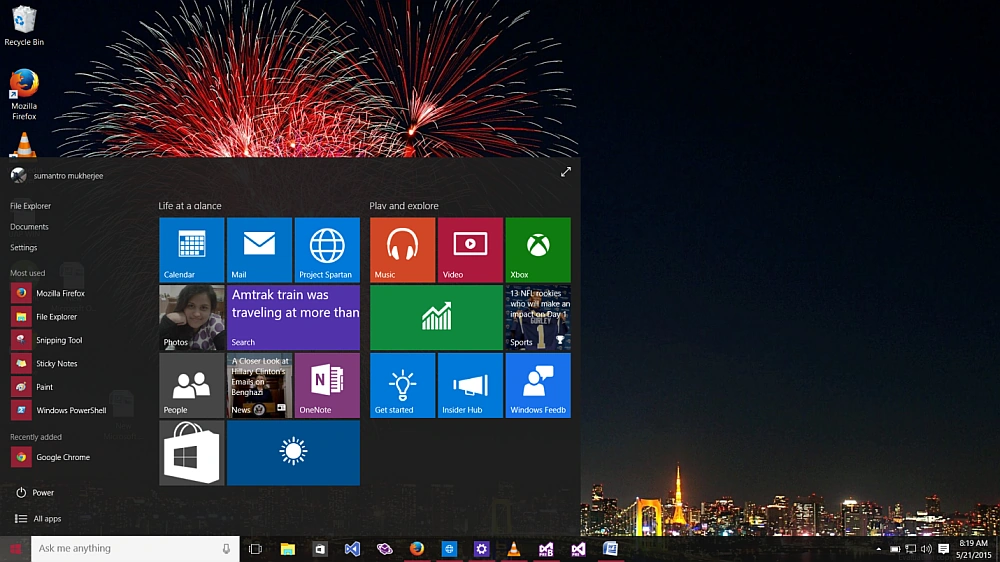
Task: Open the Xbox tile
Action: [x=538, y=249]
